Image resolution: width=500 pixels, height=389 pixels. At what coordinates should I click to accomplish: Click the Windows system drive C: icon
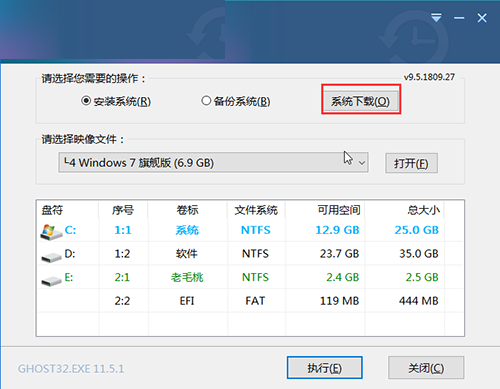(x=51, y=232)
